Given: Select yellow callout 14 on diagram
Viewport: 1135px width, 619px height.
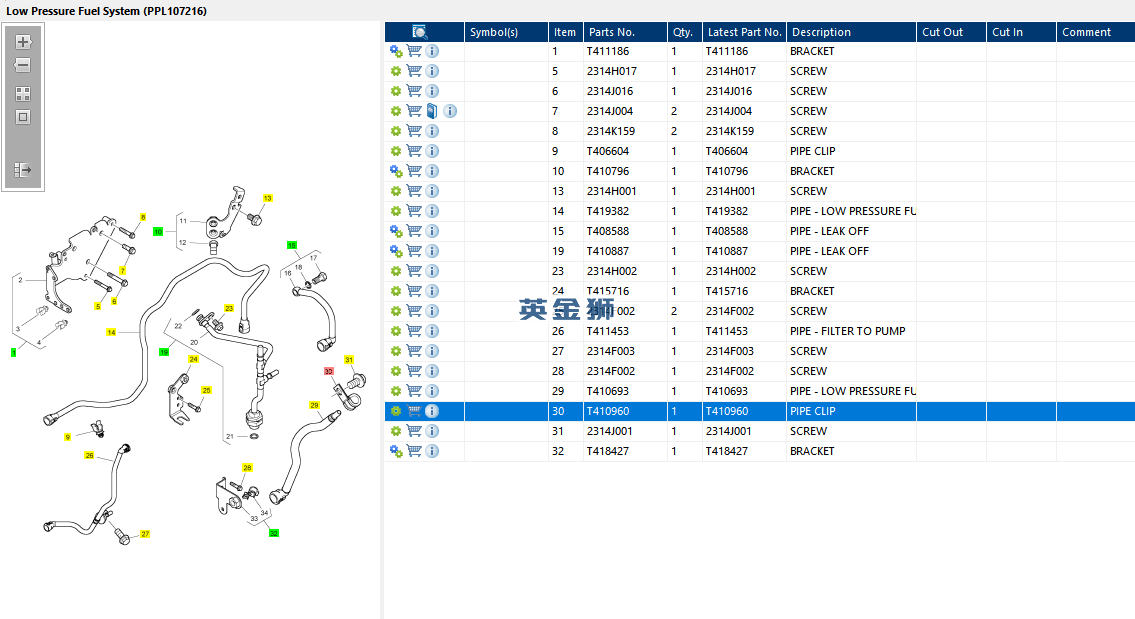Looking at the screenshot, I should pos(111,332).
